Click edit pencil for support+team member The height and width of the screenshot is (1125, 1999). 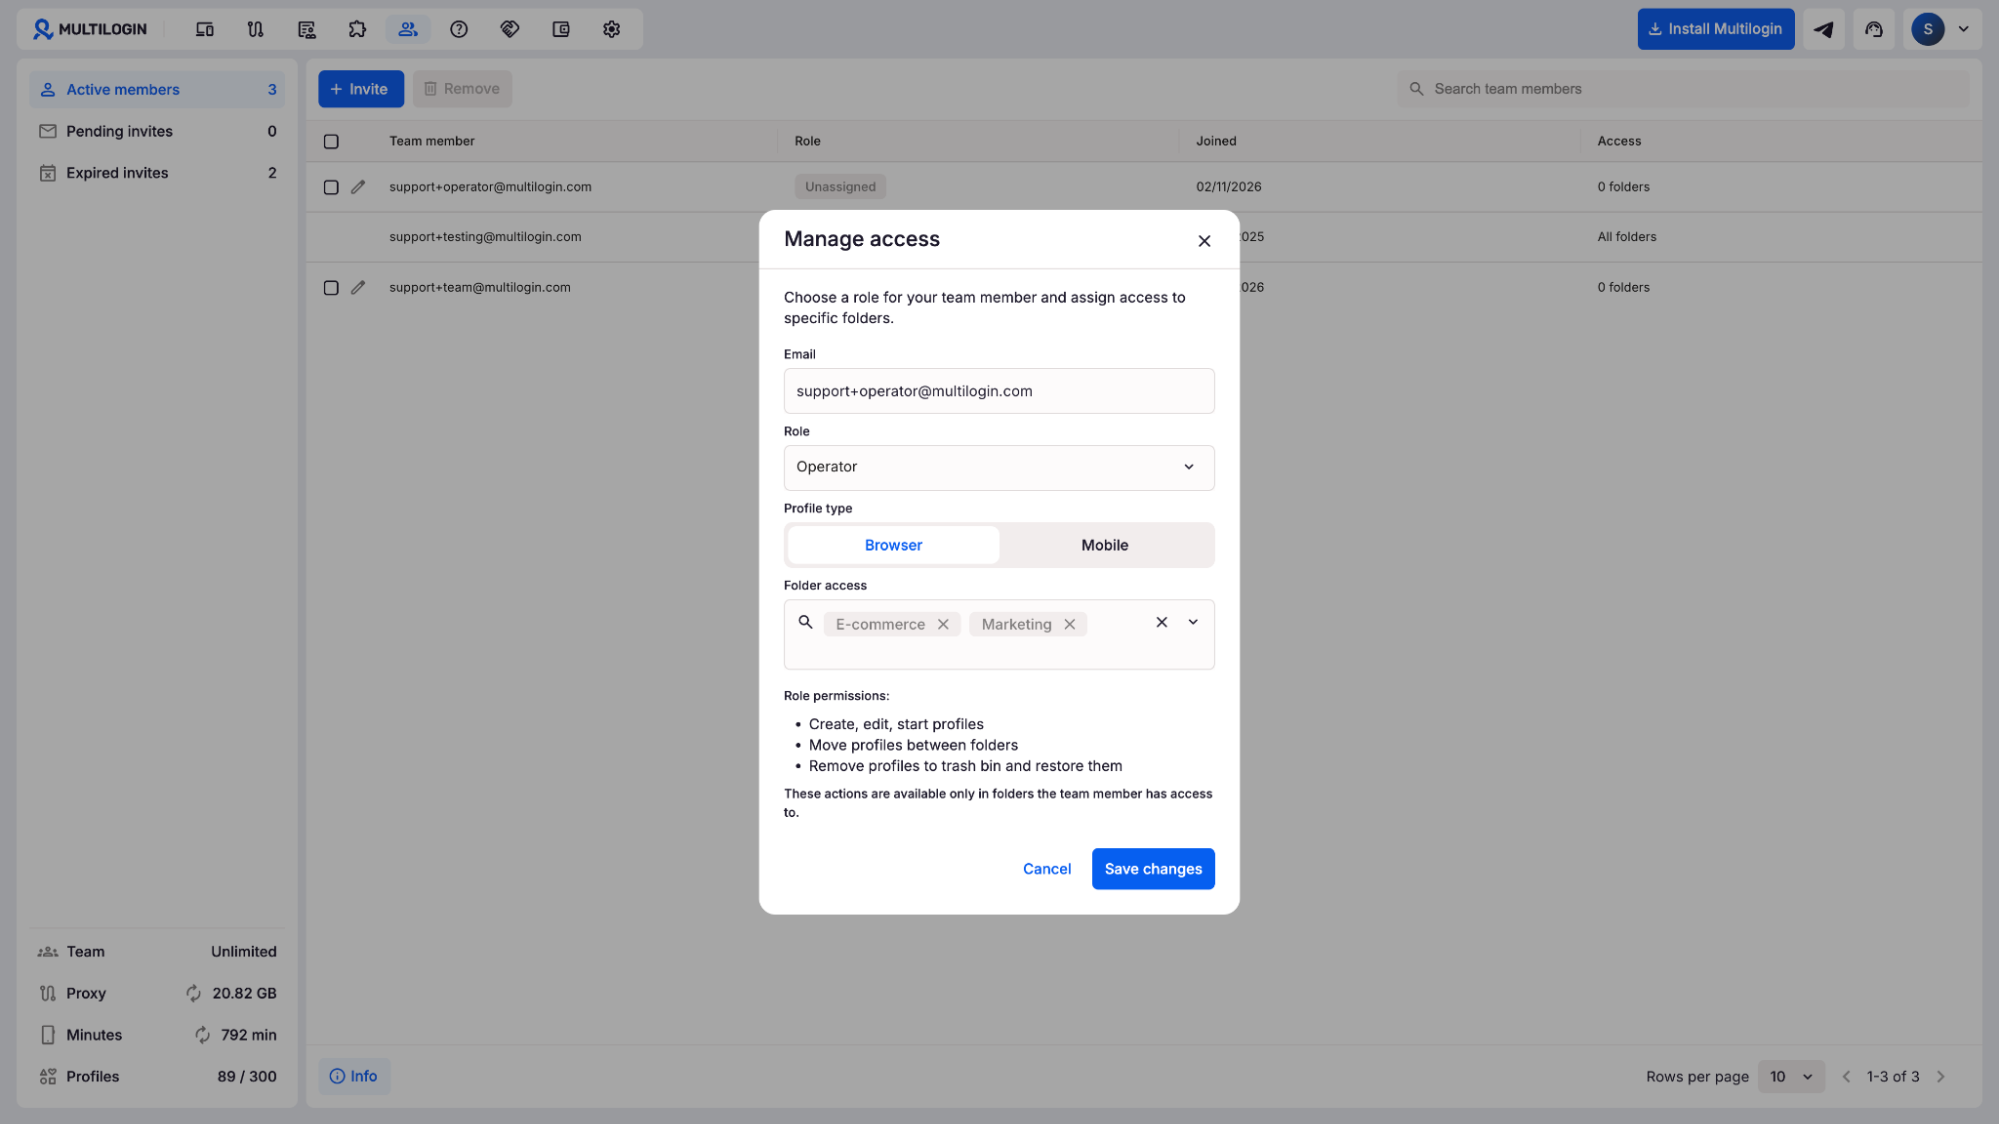pyautogui.click(x=358, y=288)
